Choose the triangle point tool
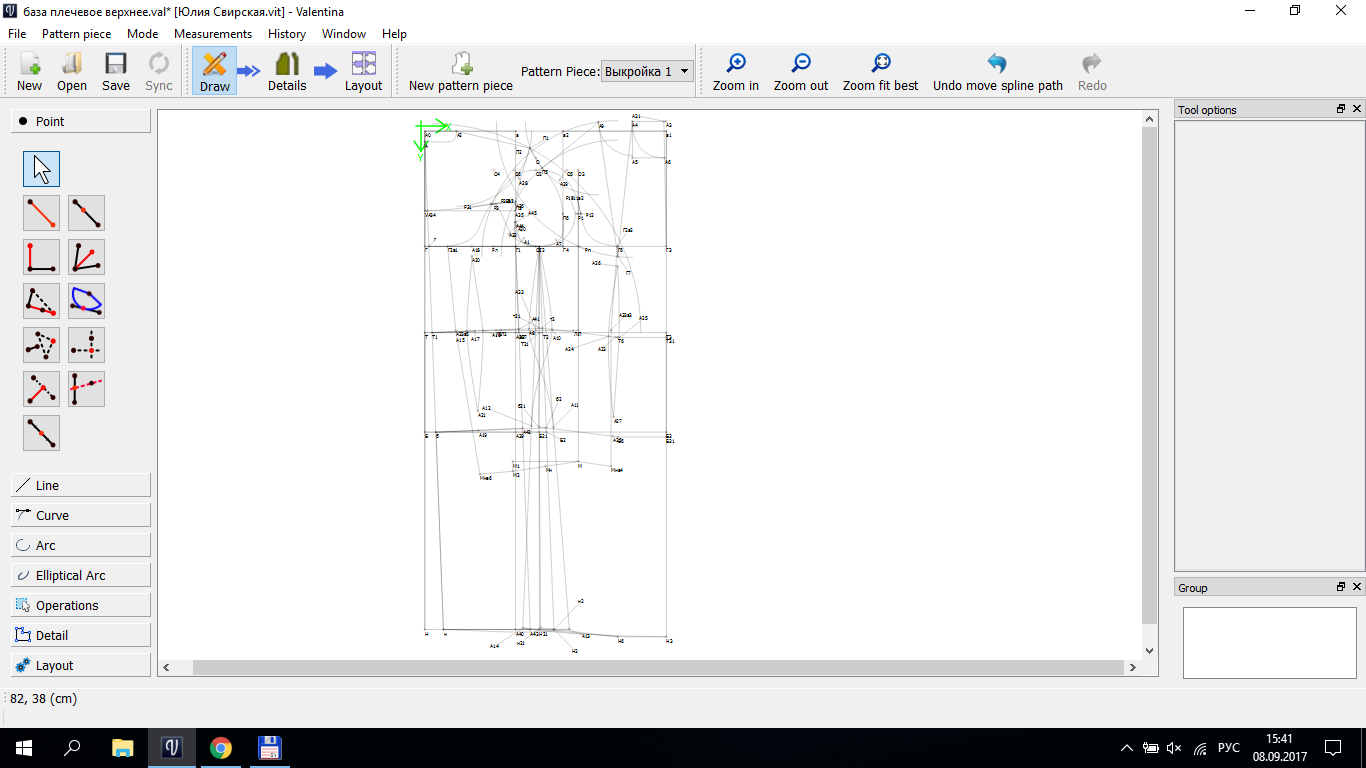The width and height of the screenshot is (1366, 768). pyautogui.click(x=41, y=345)
